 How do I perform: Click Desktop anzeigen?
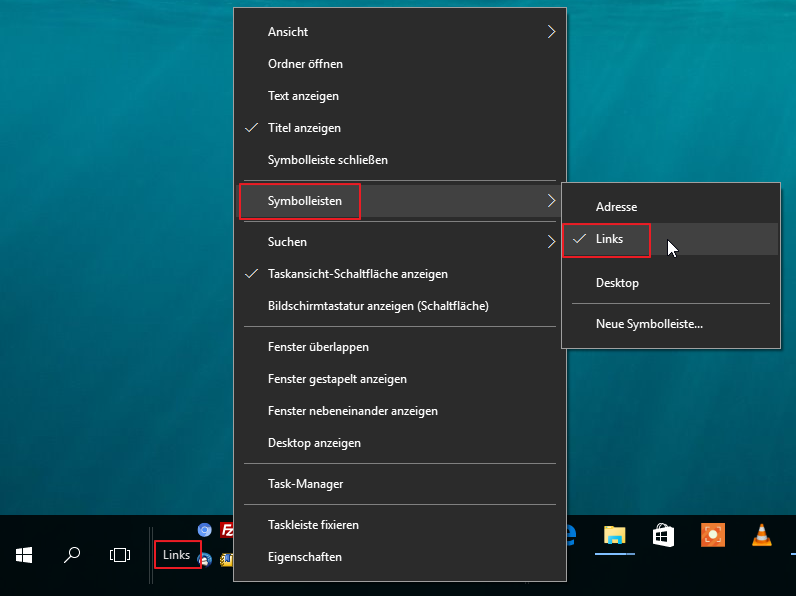click(400, 443)
